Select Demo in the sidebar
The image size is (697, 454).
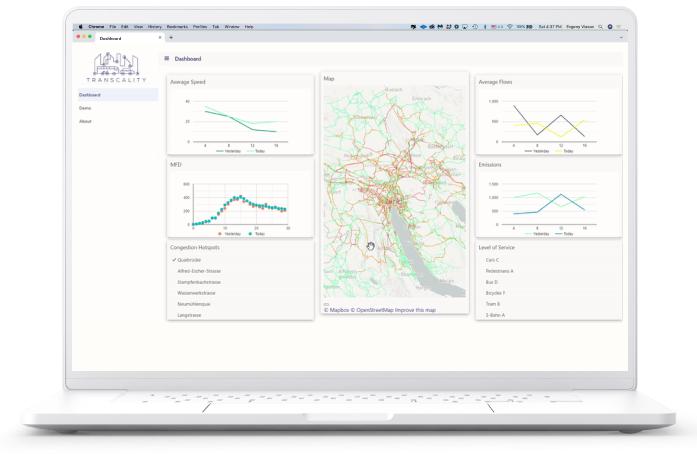[85, 108]
